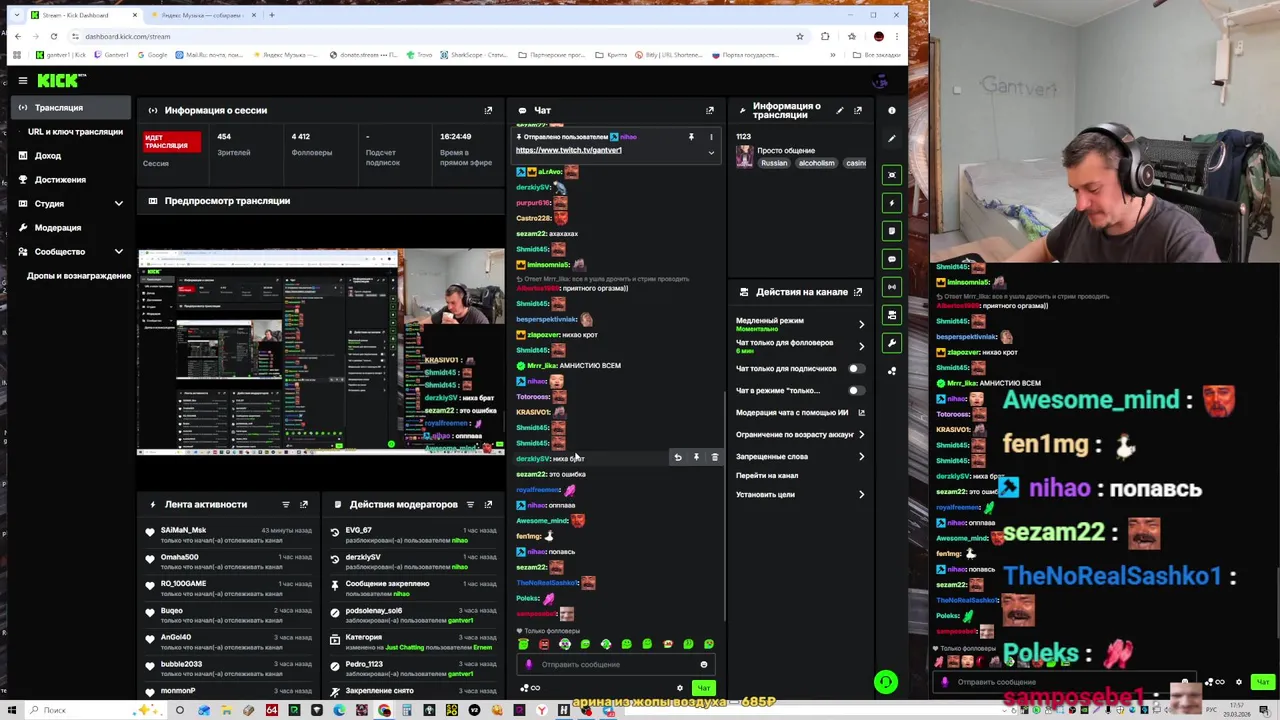
Task: Click the green Чат send button
Action: [x=703, y=688]
